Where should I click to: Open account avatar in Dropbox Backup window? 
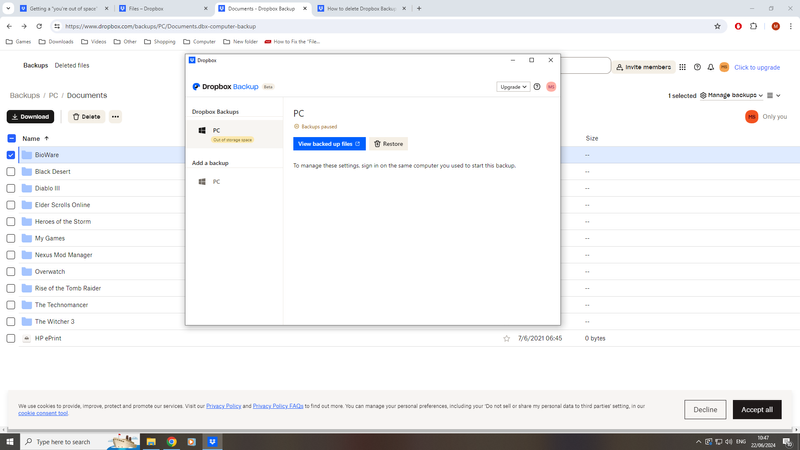pyautogui.click(x=551, y=87)
